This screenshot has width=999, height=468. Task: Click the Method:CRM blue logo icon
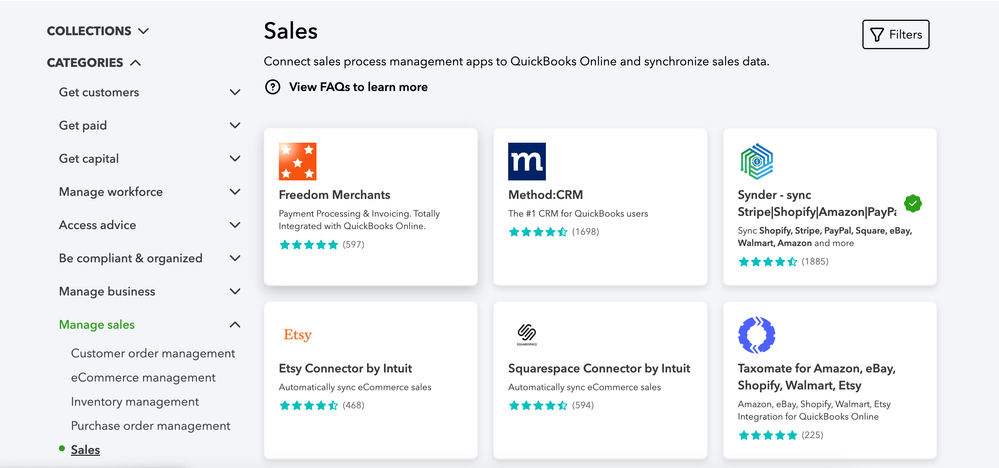point(527,162)
